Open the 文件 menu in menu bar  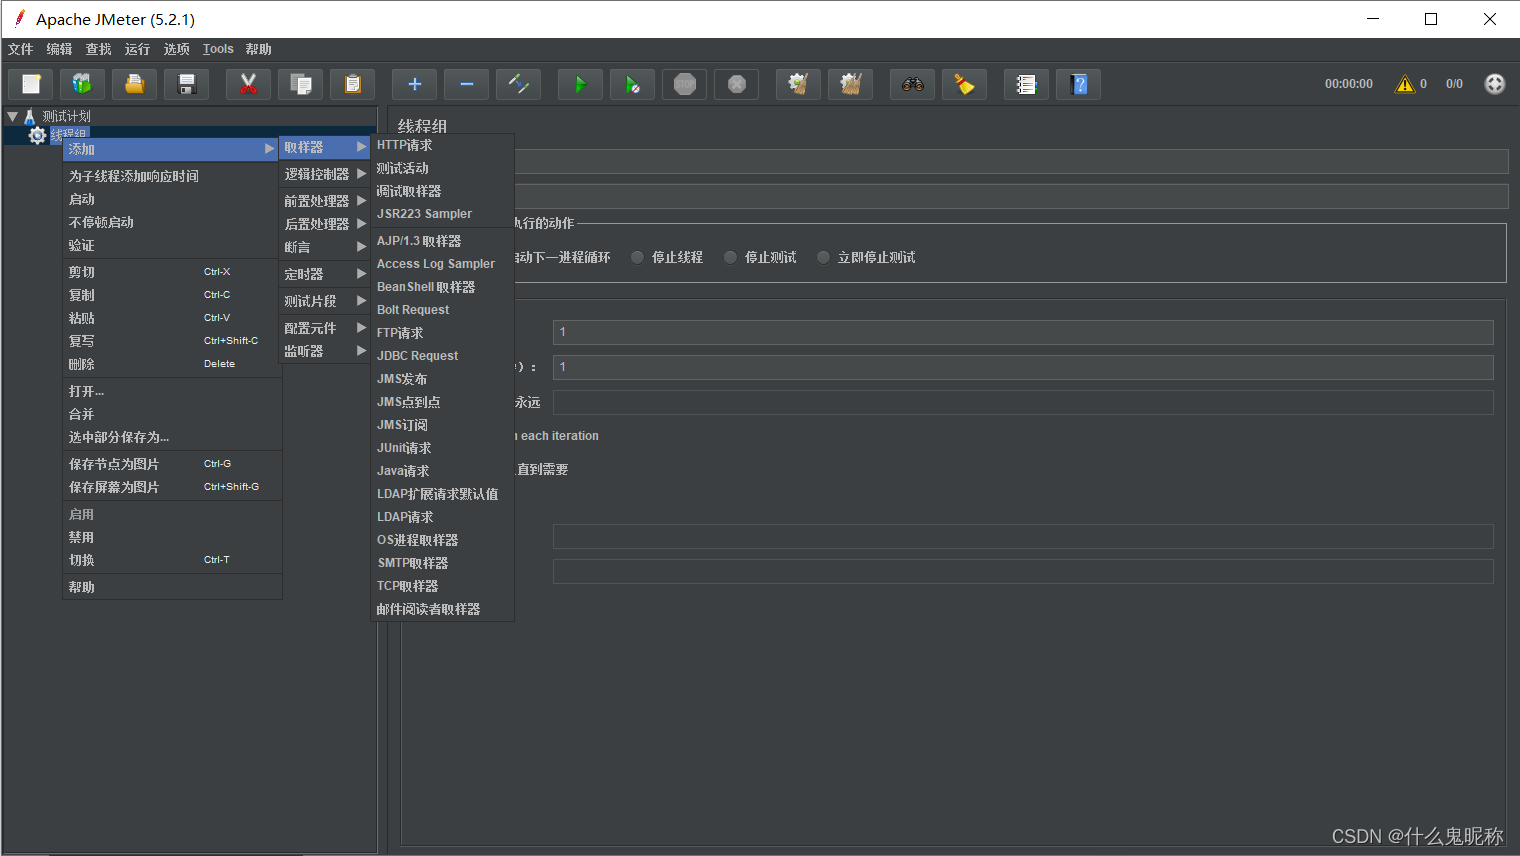point(20,49)
